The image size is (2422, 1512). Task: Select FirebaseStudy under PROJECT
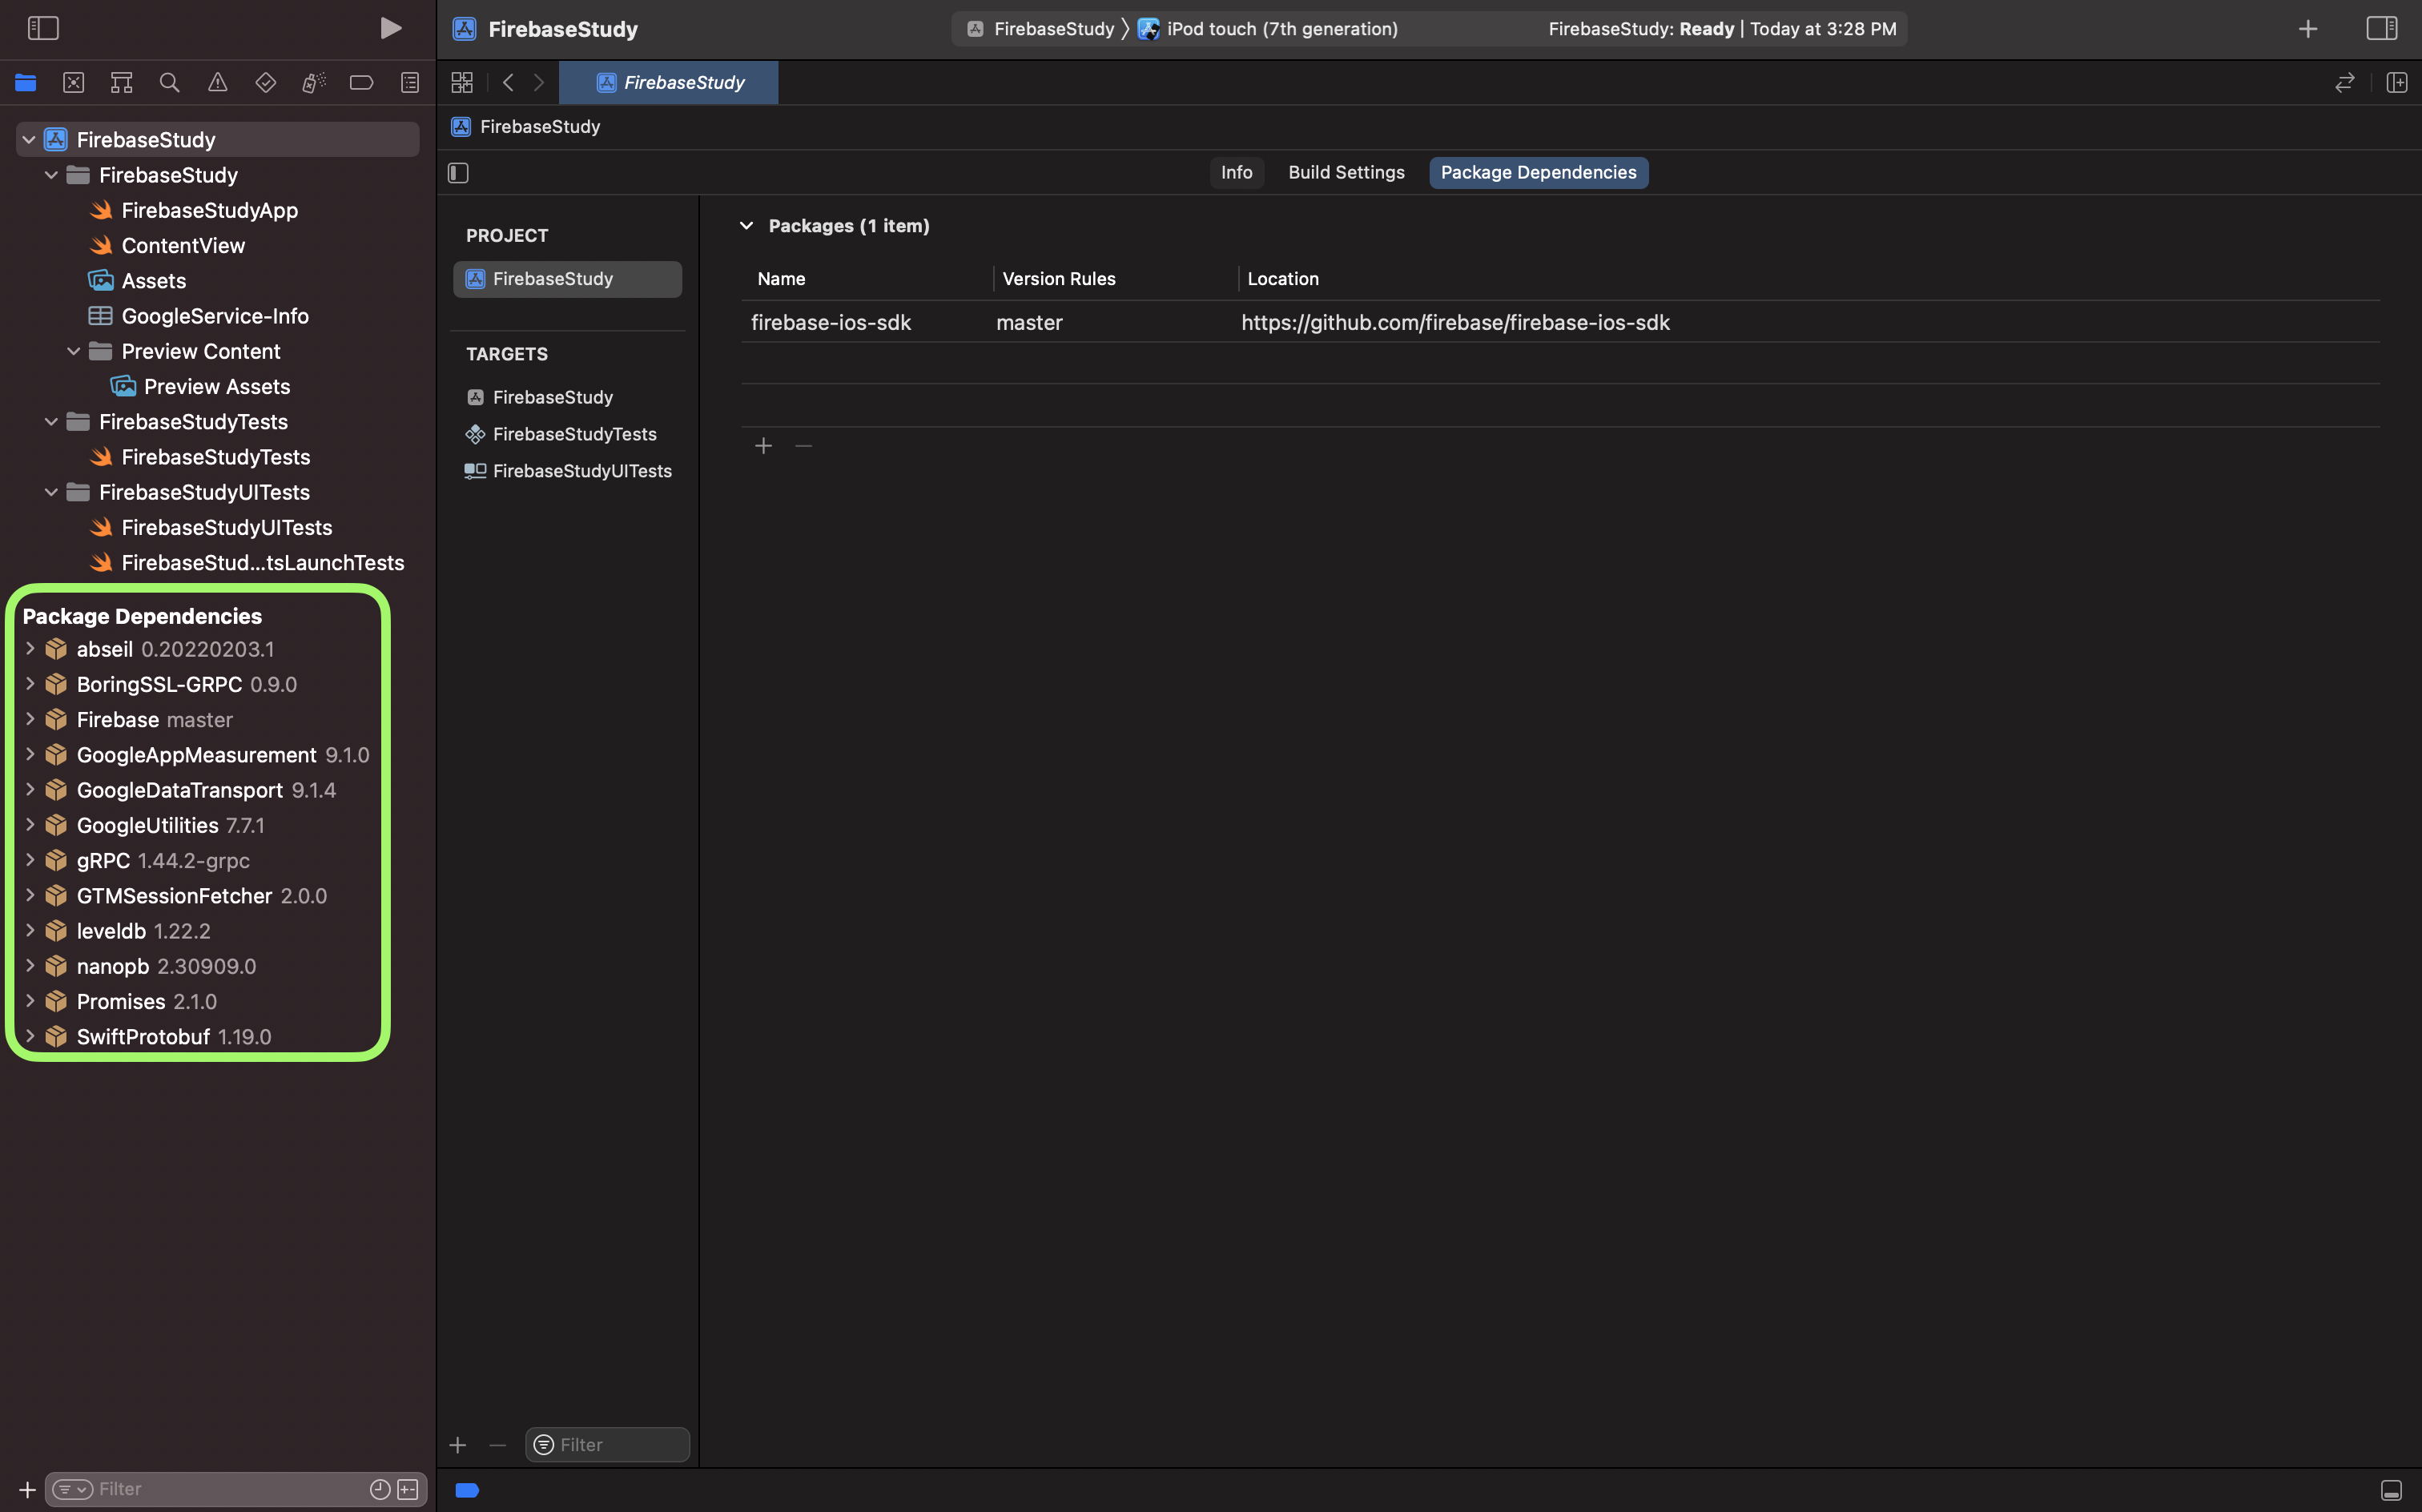click(x=567, y=279)
